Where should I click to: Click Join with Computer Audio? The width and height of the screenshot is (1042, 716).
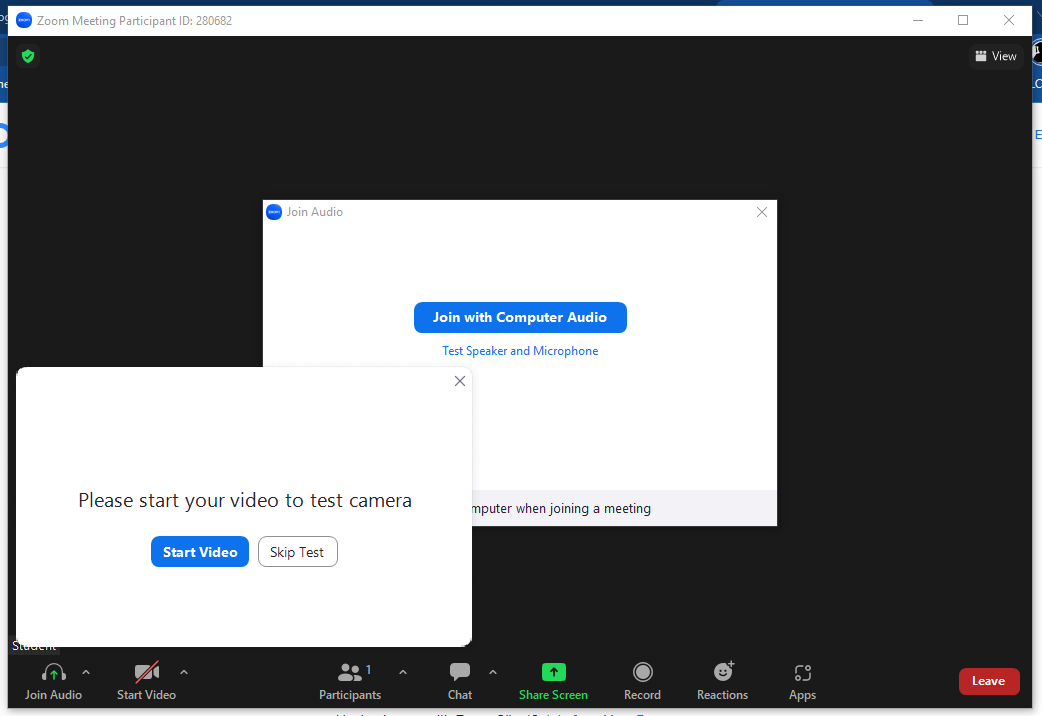click(520, 317)
